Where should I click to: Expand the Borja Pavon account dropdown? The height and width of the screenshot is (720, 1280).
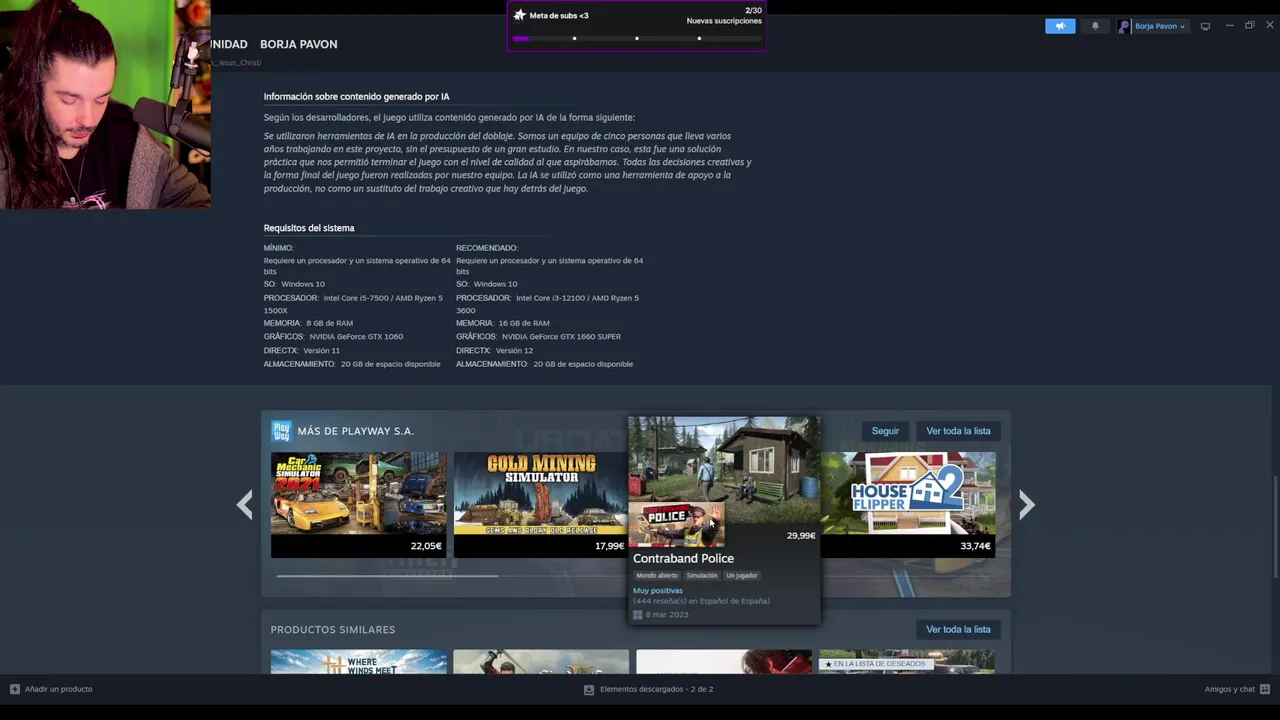coord(1160,26)
